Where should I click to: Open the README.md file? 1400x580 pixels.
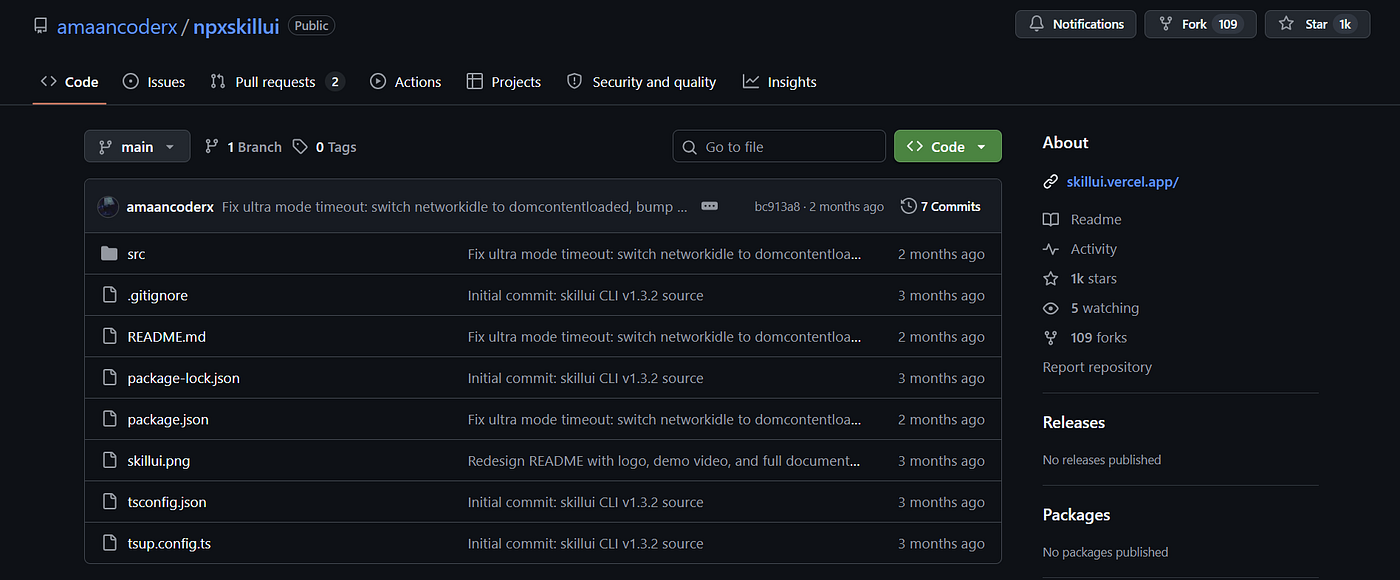click(167, 337)
